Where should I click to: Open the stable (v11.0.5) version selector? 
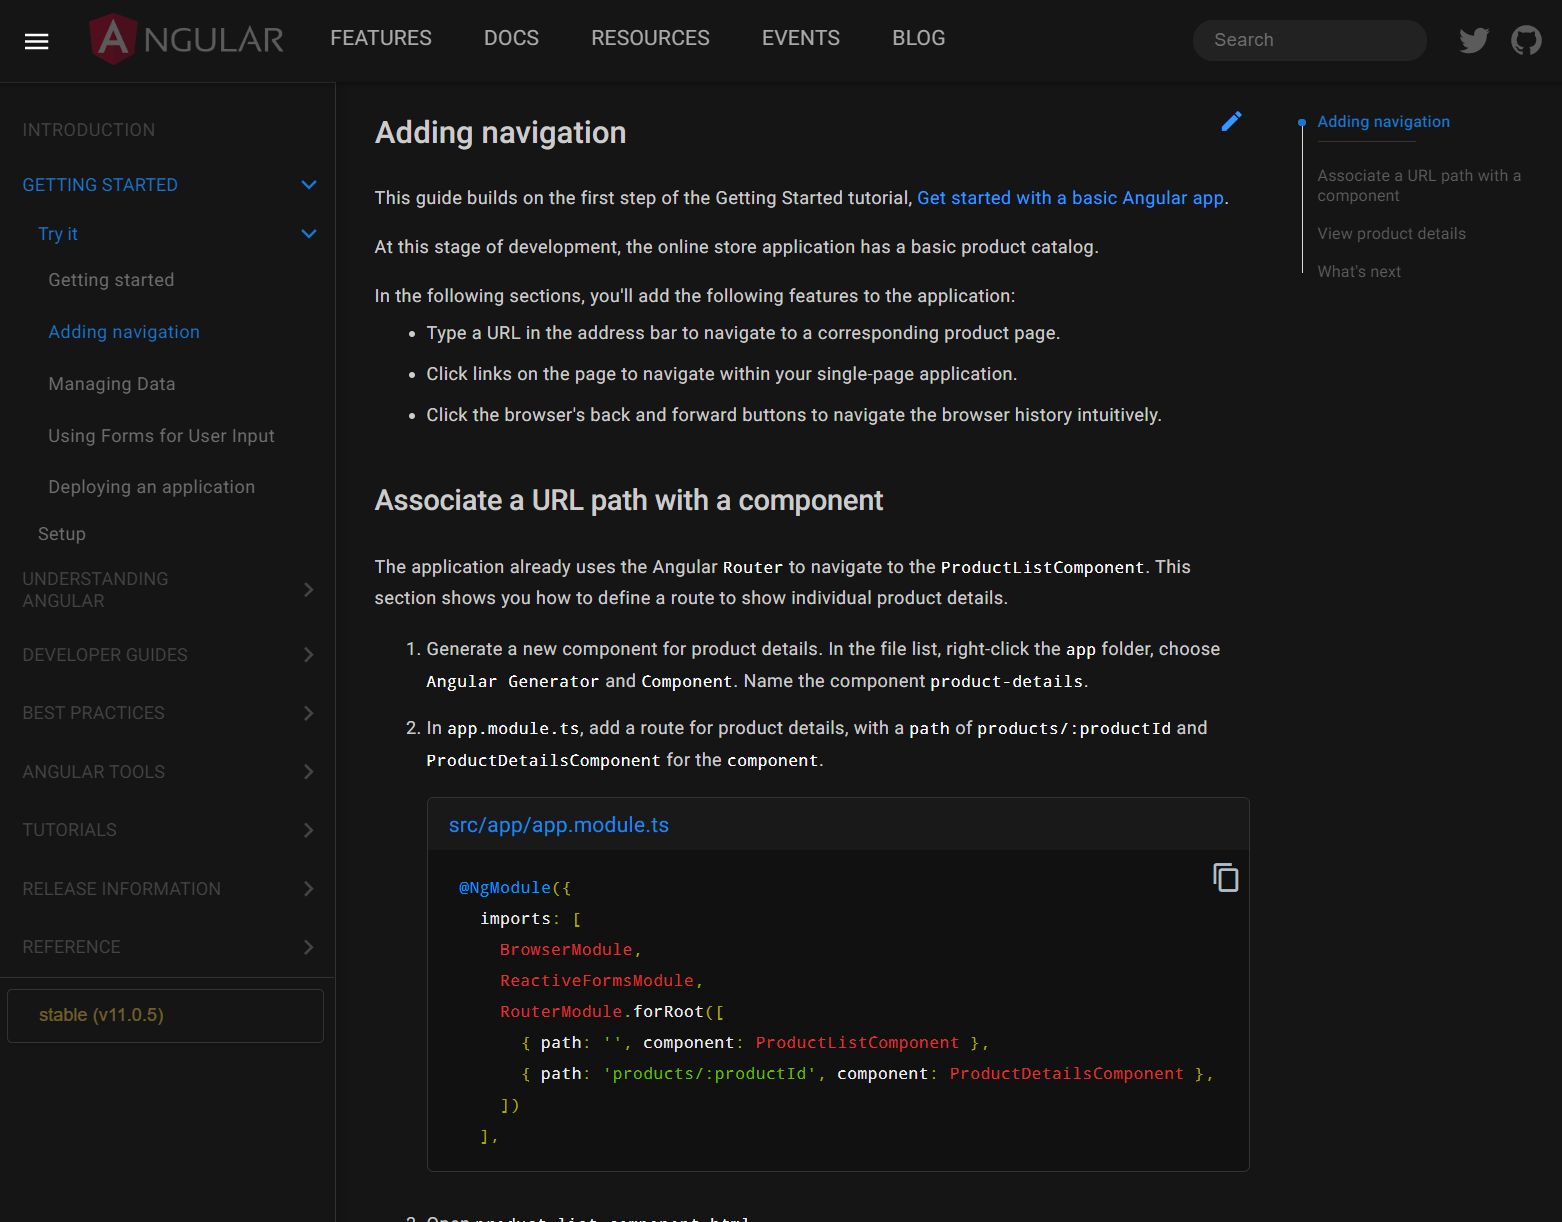[165, 1015]
